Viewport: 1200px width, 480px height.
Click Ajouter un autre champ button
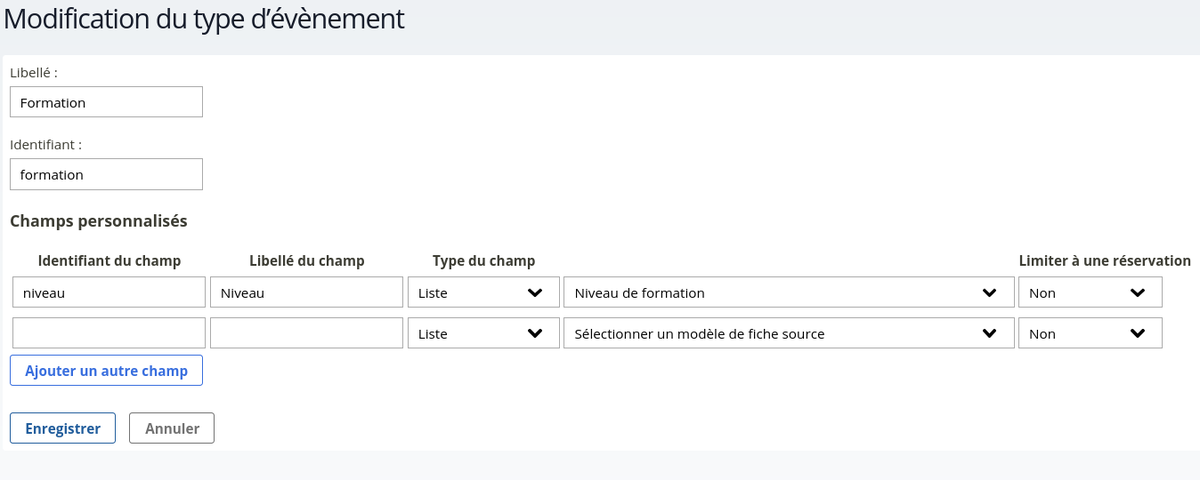pyautogui.click(x=106, y=370)
